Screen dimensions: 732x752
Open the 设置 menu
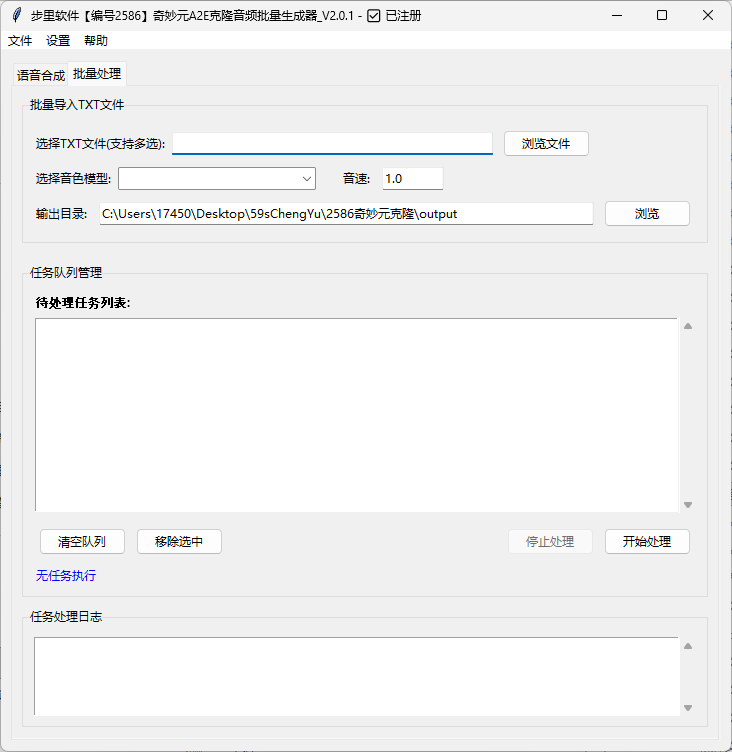(x=58, y=41)
